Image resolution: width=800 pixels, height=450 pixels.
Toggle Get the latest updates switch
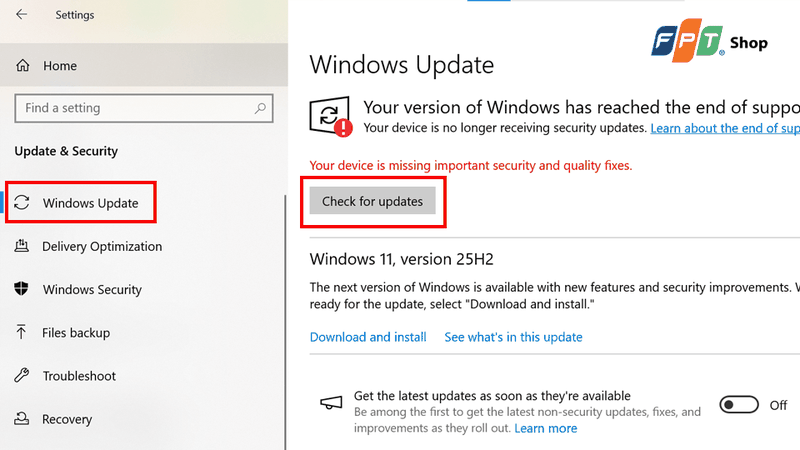739,405
